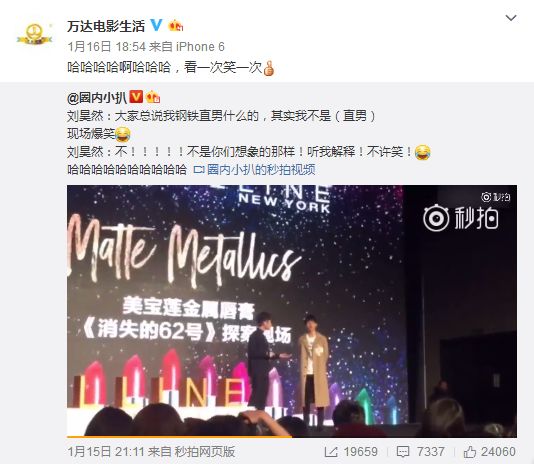The width and height of the screenshot is (534, 464).
Task: Click the blue verified V badge
Action: (157, 25)
